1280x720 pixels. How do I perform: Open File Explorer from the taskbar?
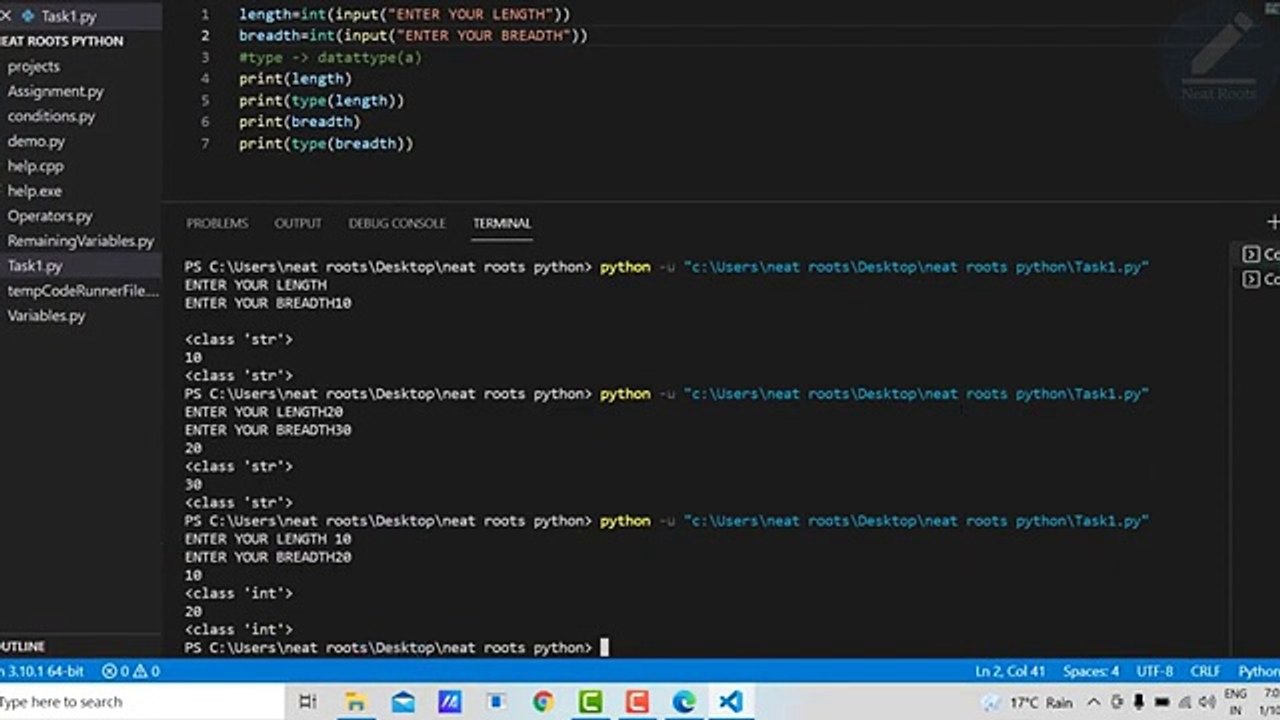click(x=355, y=702)
